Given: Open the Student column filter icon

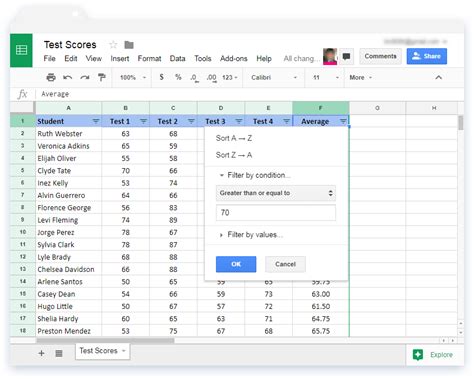Looking at the screenshot, I should [96, 121].
